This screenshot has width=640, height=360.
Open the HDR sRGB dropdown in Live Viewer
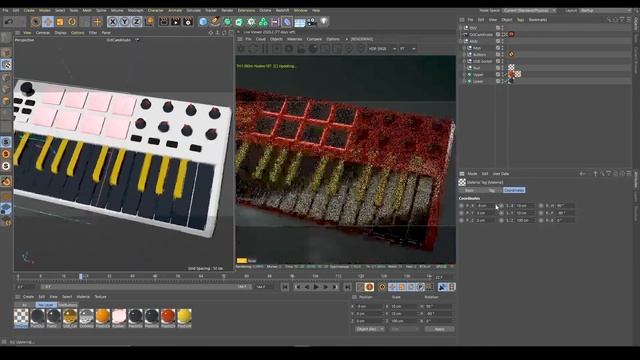tap(382, 49)
